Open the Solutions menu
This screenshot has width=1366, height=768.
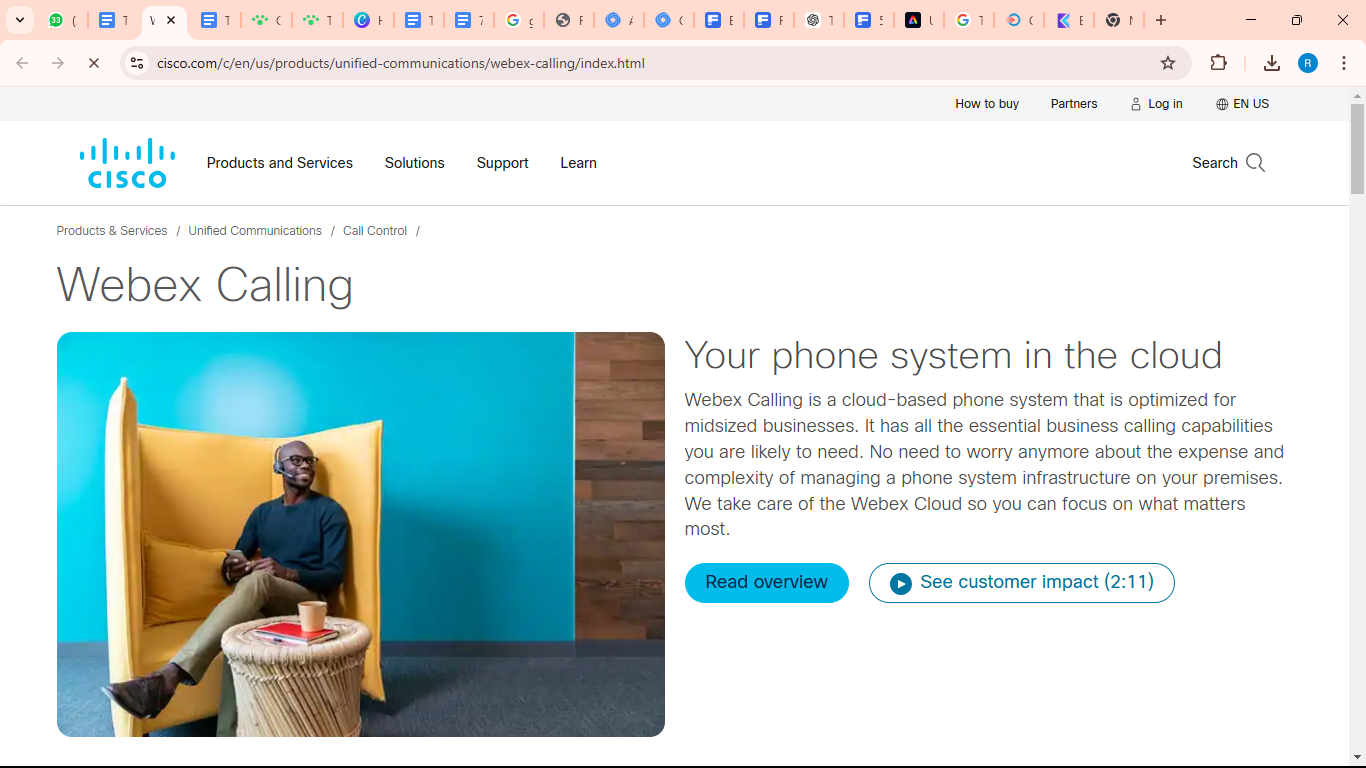414,163
